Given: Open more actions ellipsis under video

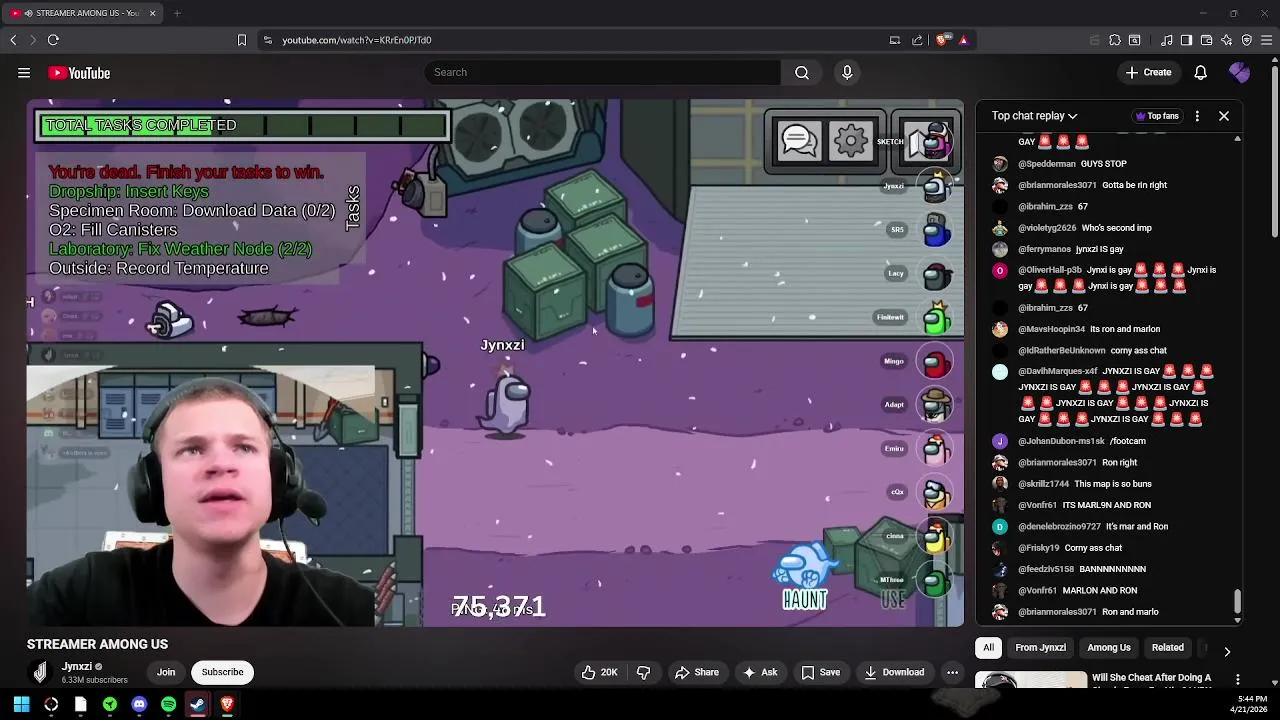Looking at the screenshot, I should click(x=952, y=672).
